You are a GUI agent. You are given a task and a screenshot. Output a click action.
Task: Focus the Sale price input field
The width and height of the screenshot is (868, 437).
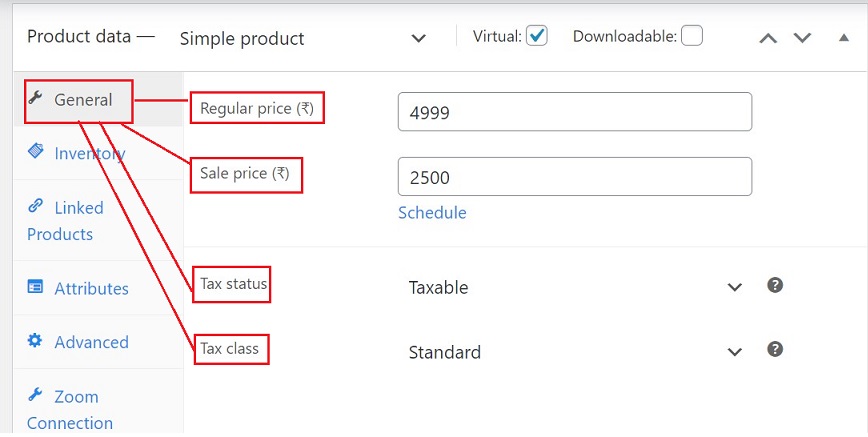pyautogui.click(x=574, y=177)
